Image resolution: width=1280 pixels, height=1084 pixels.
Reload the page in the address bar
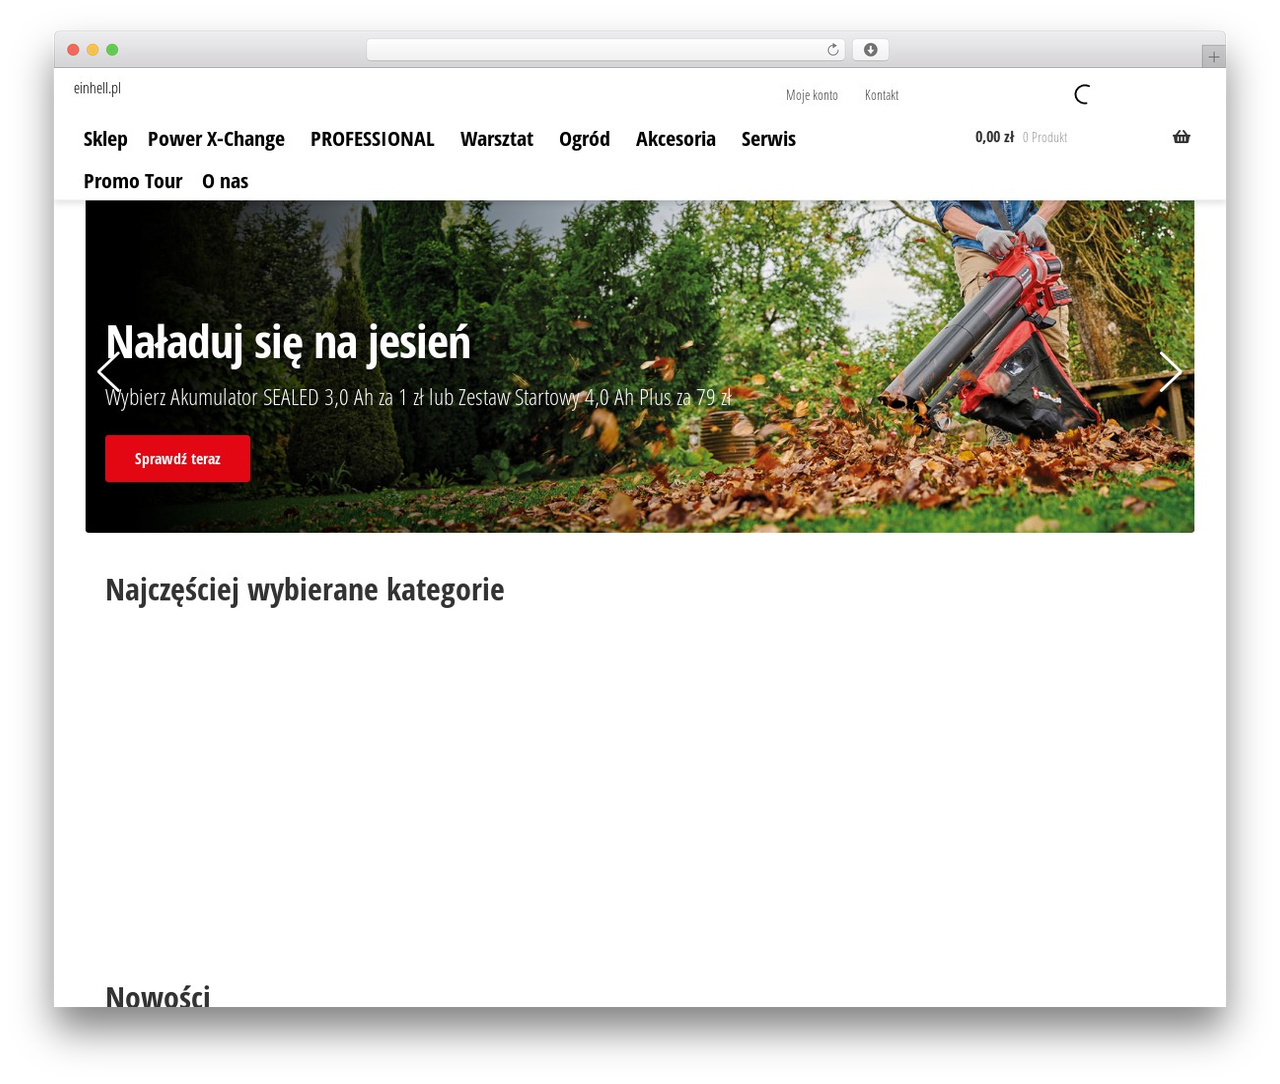pos(833,50)
